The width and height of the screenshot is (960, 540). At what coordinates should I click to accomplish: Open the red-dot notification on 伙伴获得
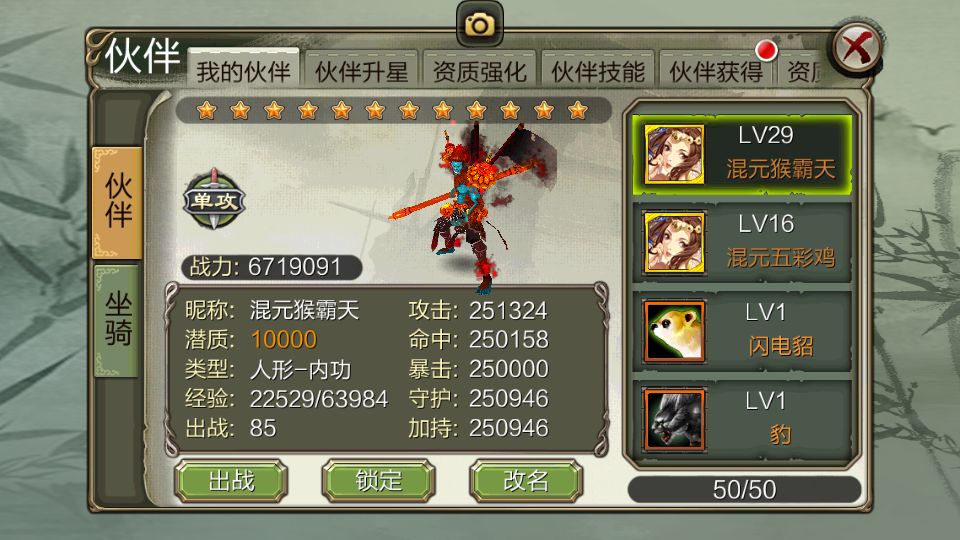(x=766, y=50)
